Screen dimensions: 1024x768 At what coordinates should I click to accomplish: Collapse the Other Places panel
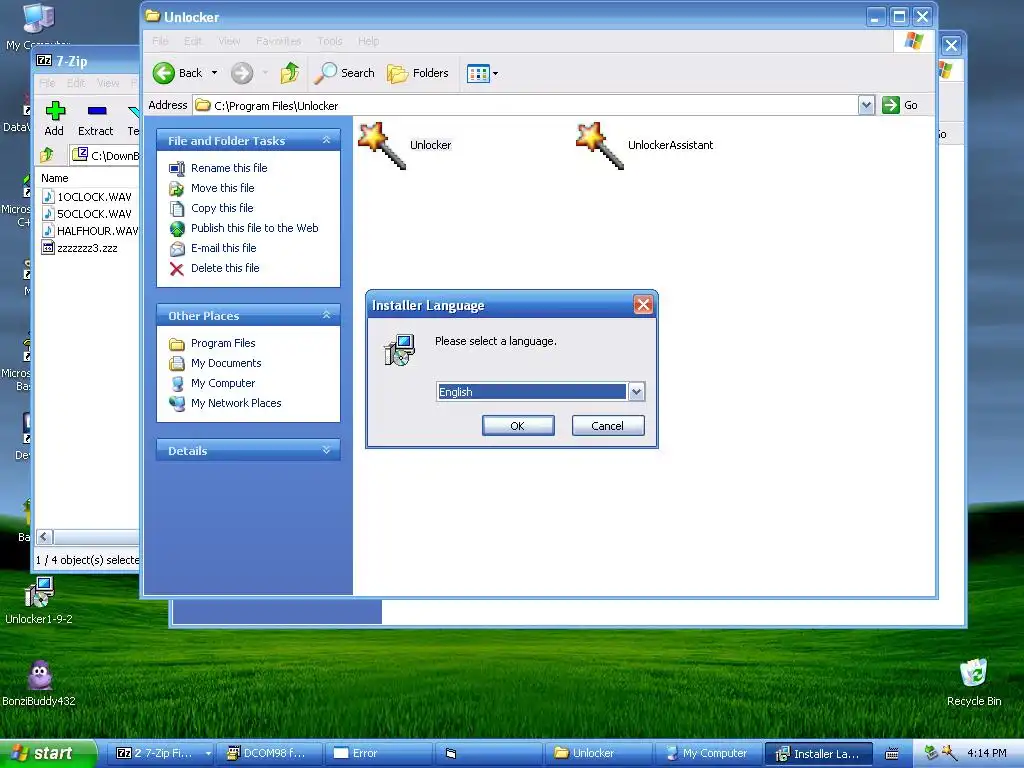327,315
